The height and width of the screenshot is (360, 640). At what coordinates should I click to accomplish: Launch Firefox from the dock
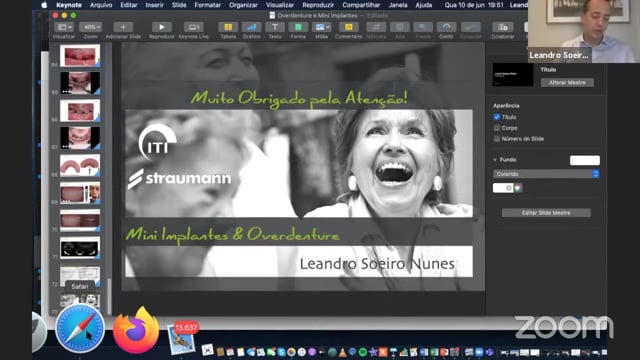tap(136, 330)
